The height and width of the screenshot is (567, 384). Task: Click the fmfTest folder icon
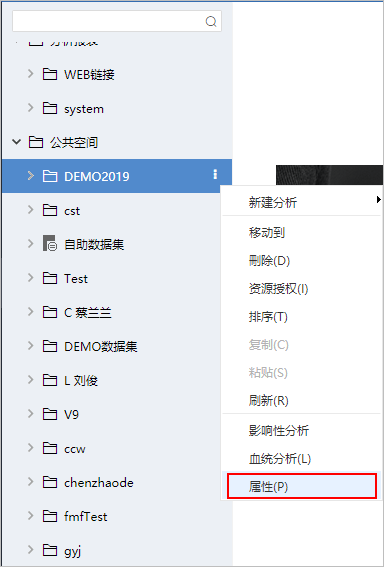click(x=50, y=516)
